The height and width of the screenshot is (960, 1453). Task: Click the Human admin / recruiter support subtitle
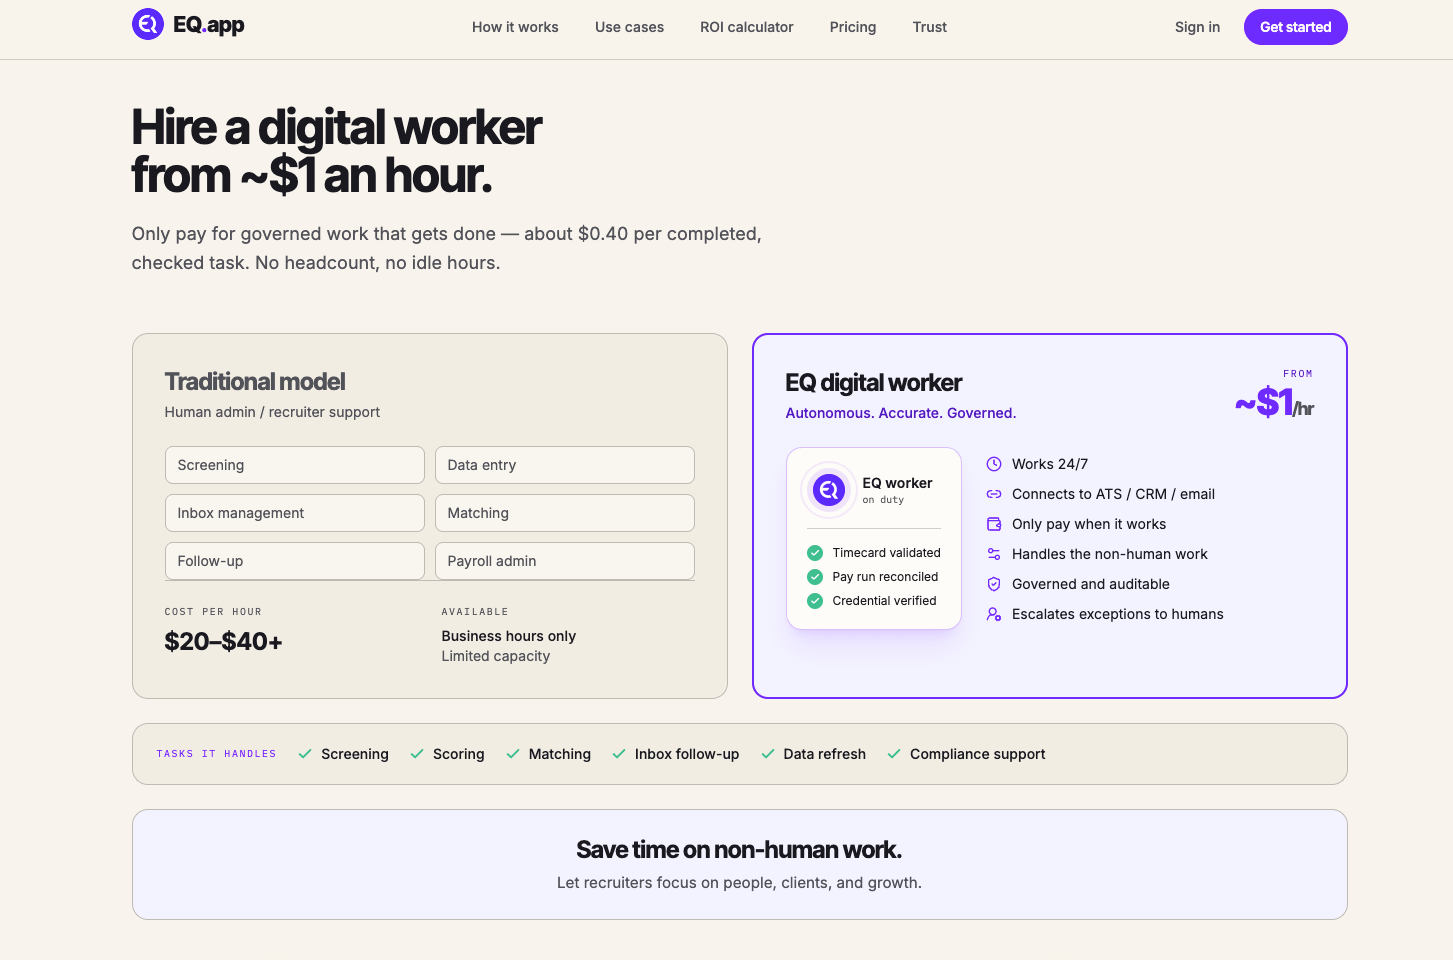[272, 412]
